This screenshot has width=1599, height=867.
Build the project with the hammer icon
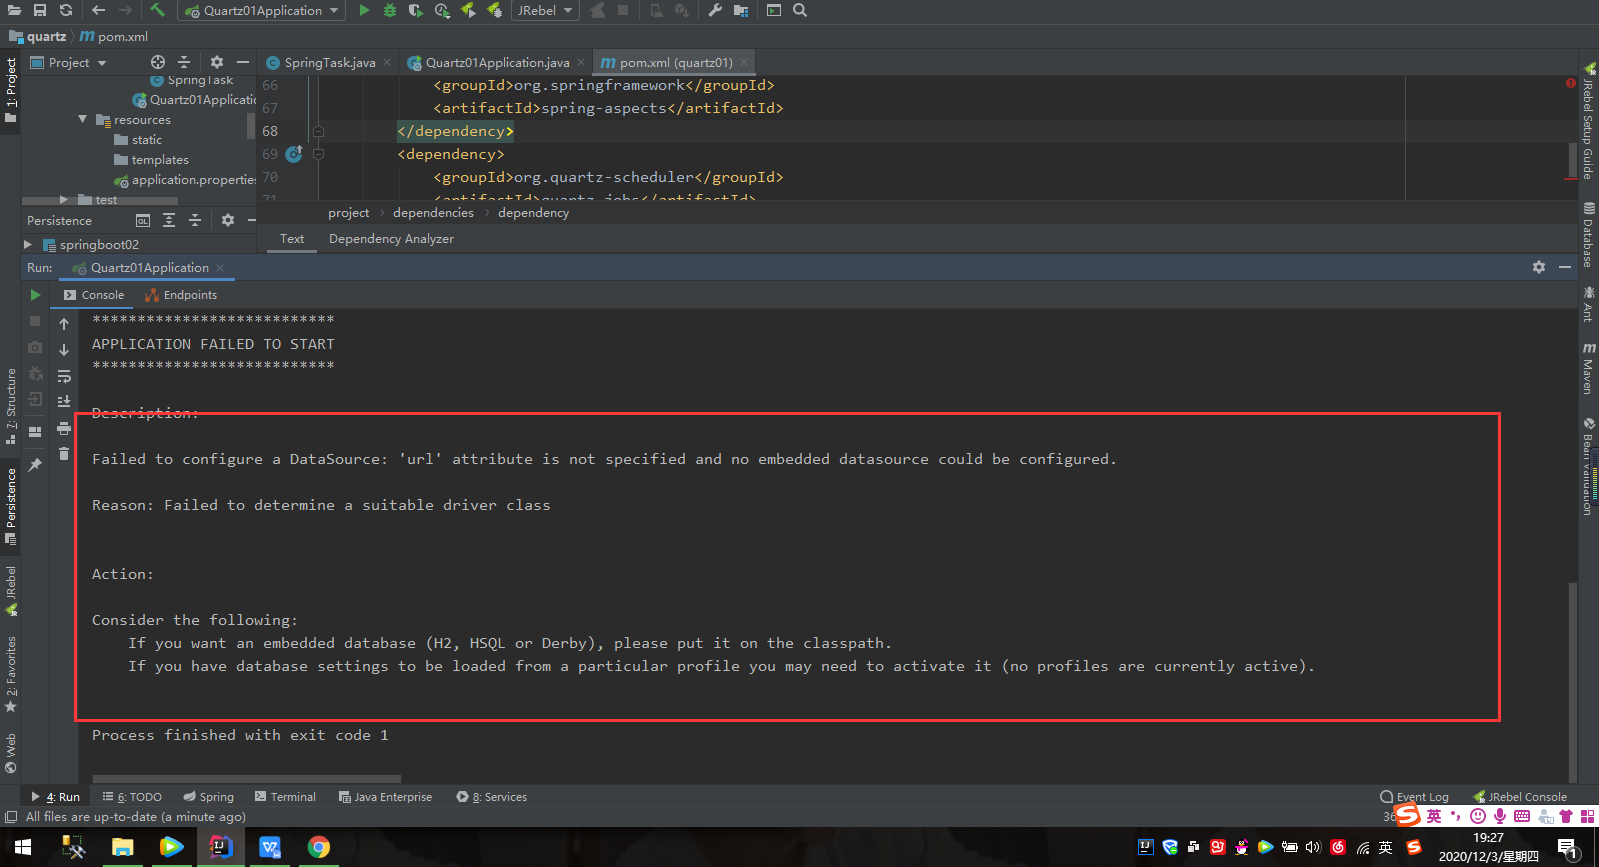[x=158, y=10]
